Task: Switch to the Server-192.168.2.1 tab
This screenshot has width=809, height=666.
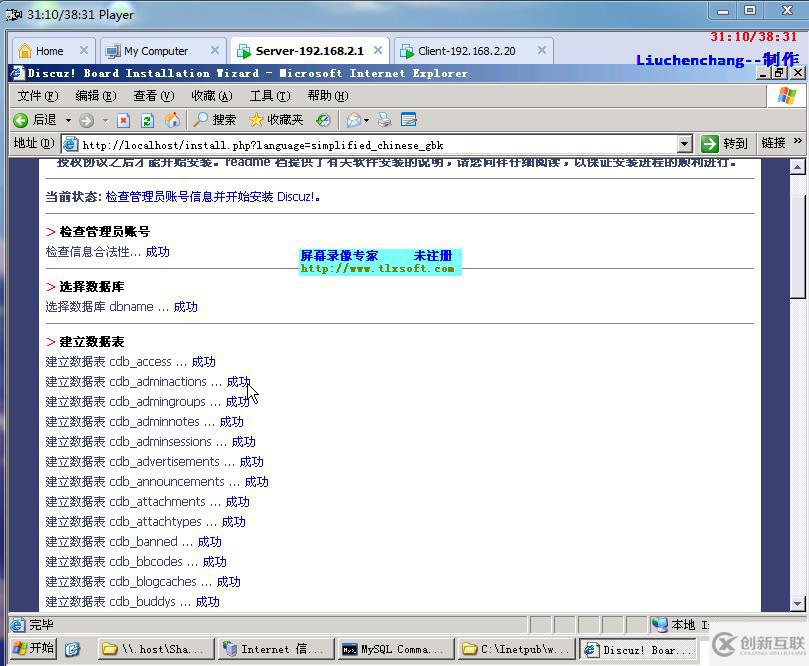Action: (310, 51)
